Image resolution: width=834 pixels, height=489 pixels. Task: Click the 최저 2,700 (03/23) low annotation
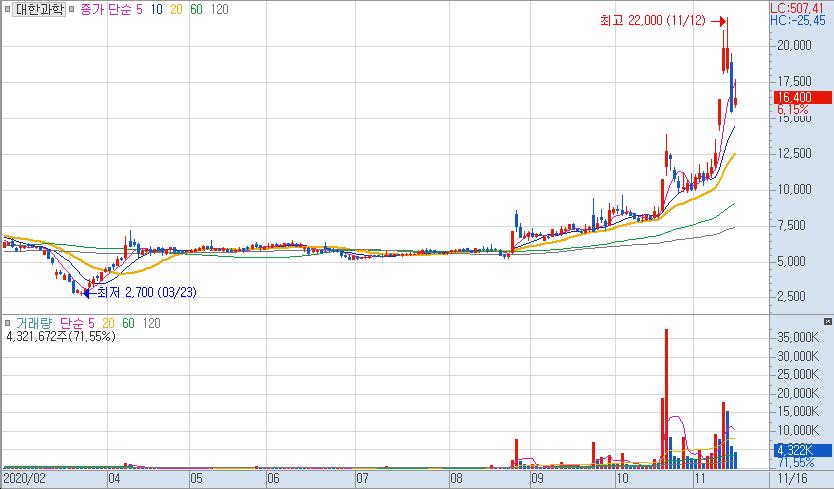[147, 292]
